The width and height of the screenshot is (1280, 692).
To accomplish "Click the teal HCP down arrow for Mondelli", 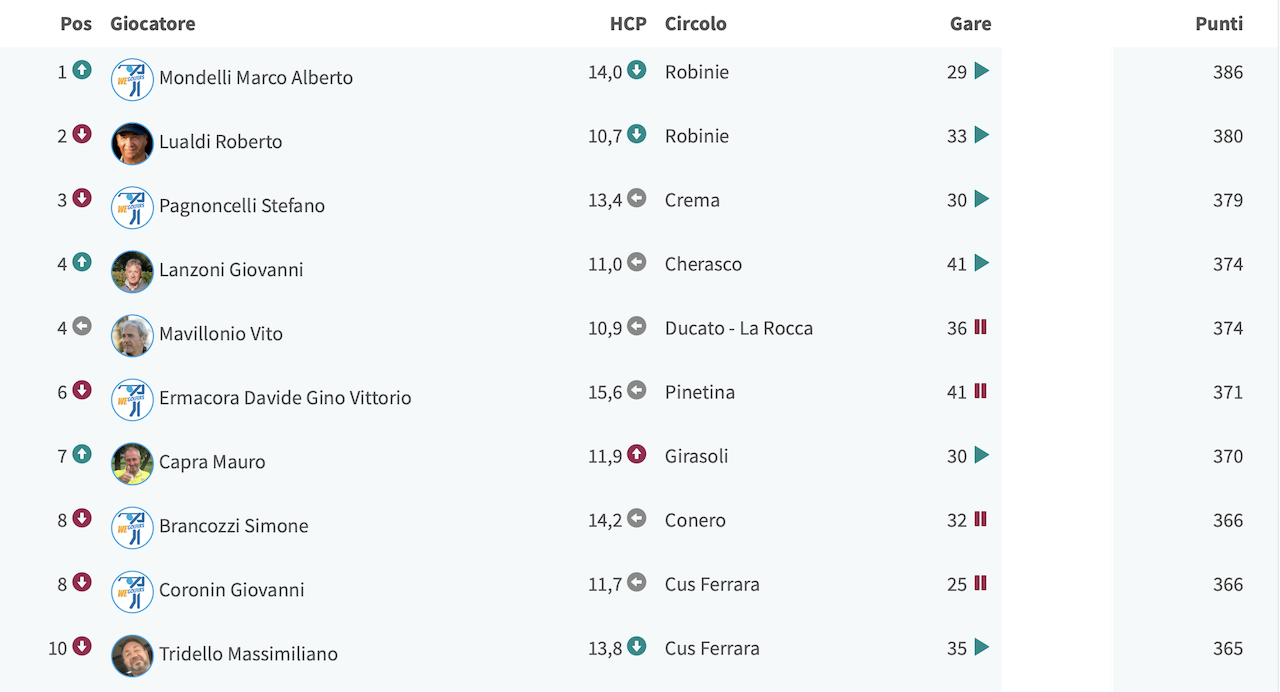I will (x=636, y=70).
